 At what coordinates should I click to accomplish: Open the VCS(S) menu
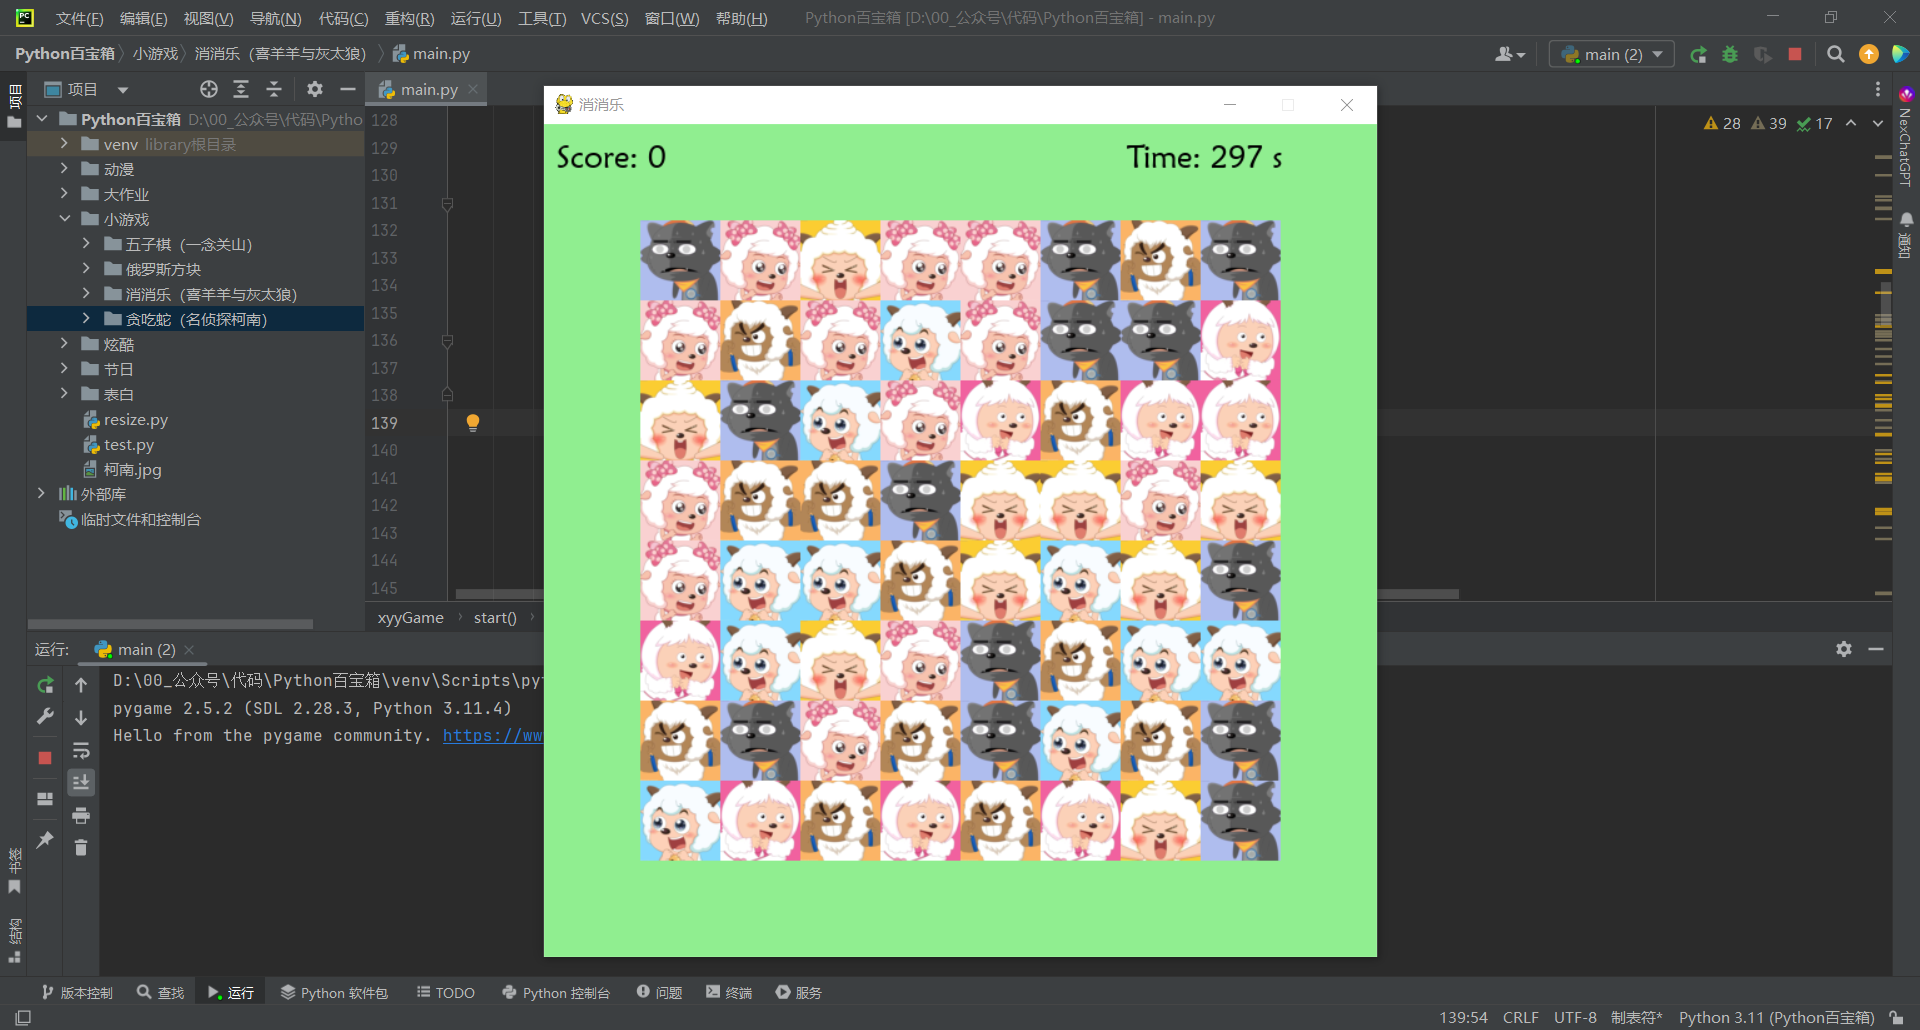pos(605,18)
